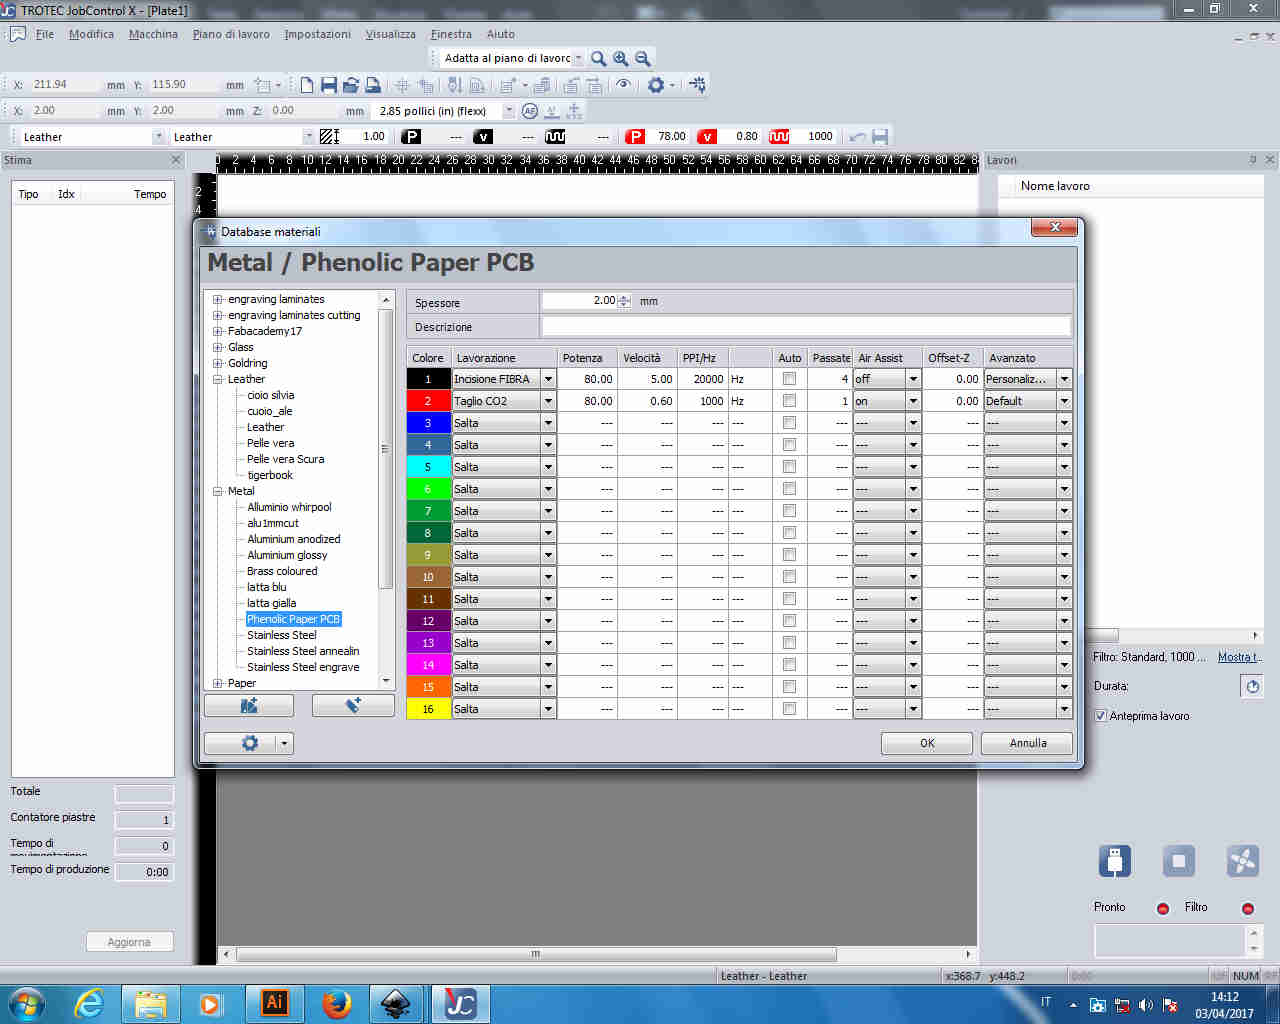Toggle Auto checkbox for color 16 row
This screenshot has width=1280, height=1024.
[x=789, y=709]
